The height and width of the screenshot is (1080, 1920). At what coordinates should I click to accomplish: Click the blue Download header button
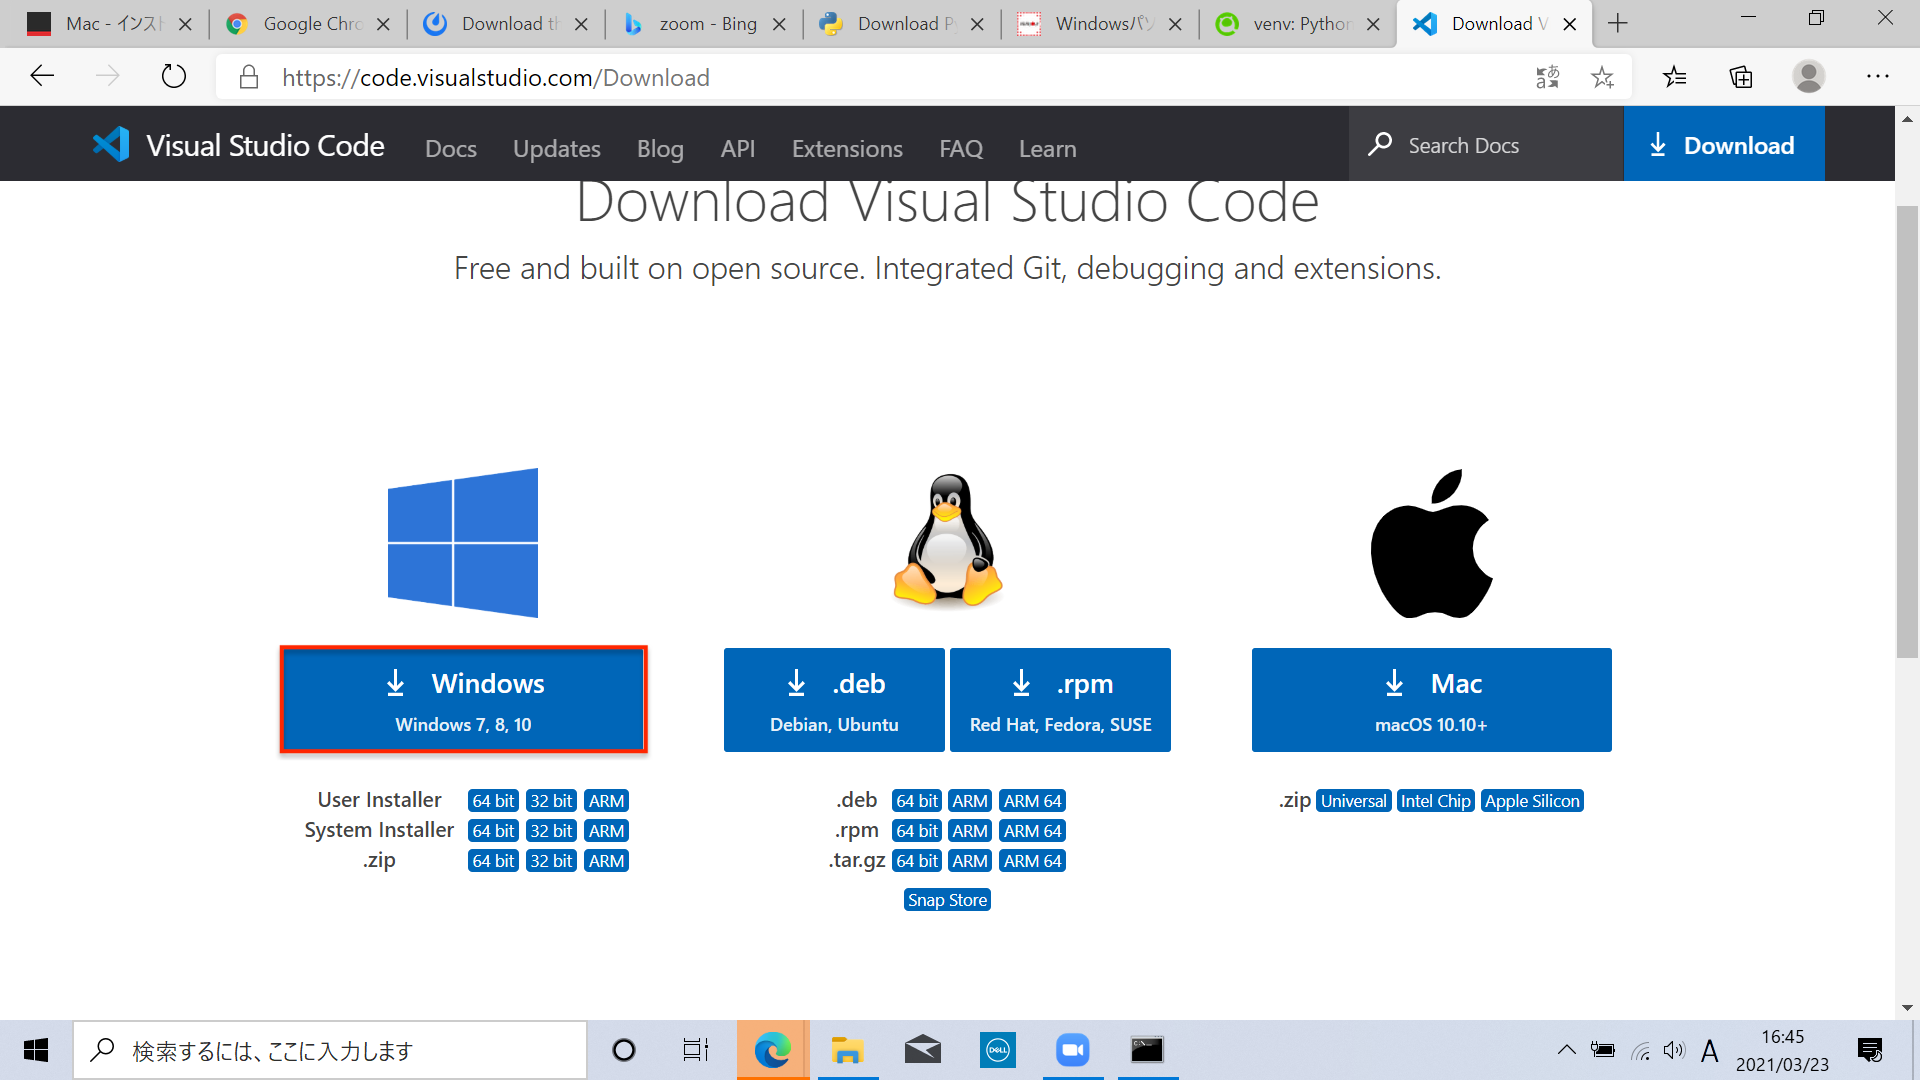[x=1724, y=145]
